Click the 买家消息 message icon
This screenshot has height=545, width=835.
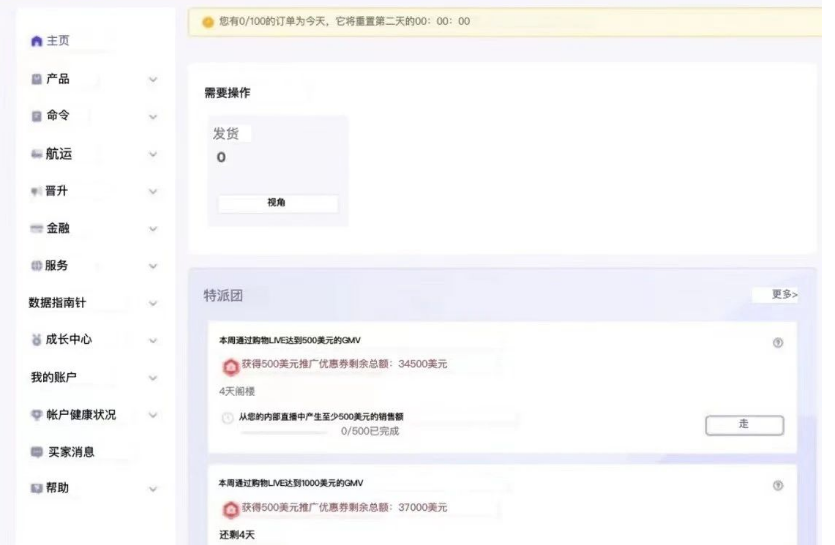(x=36, y=452)
